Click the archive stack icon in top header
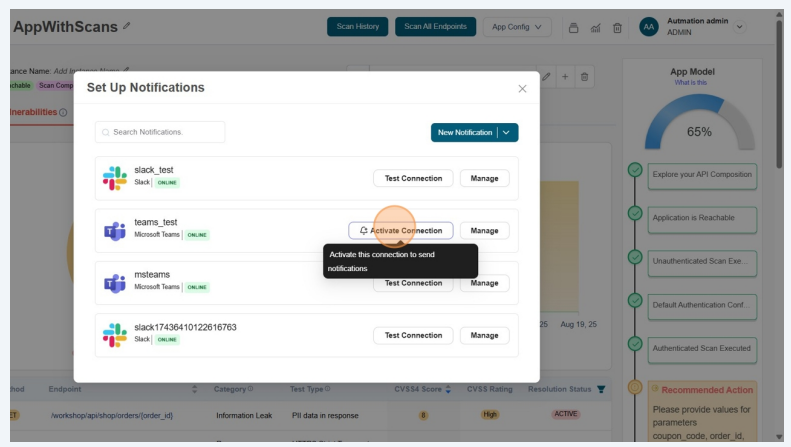This screenshot has height=447, width=791. pos(573,27)
